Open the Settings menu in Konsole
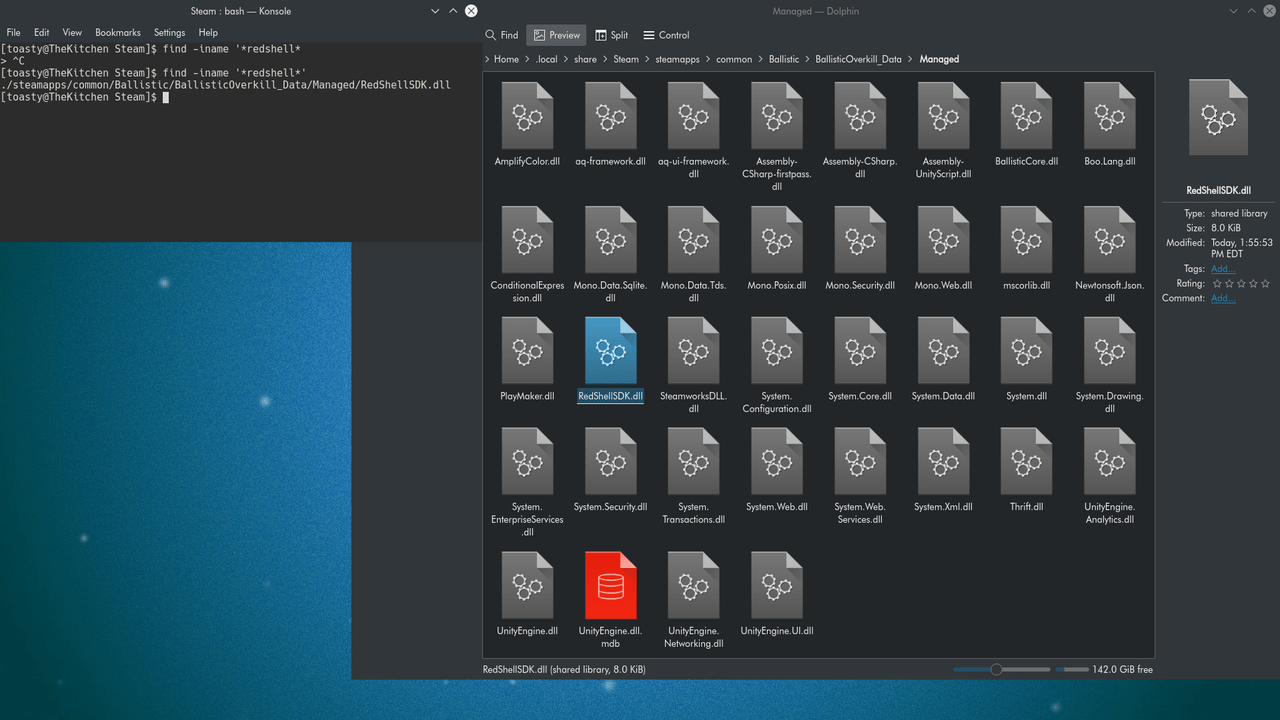Screen dimensions: 1280x720 click(168, 31)
